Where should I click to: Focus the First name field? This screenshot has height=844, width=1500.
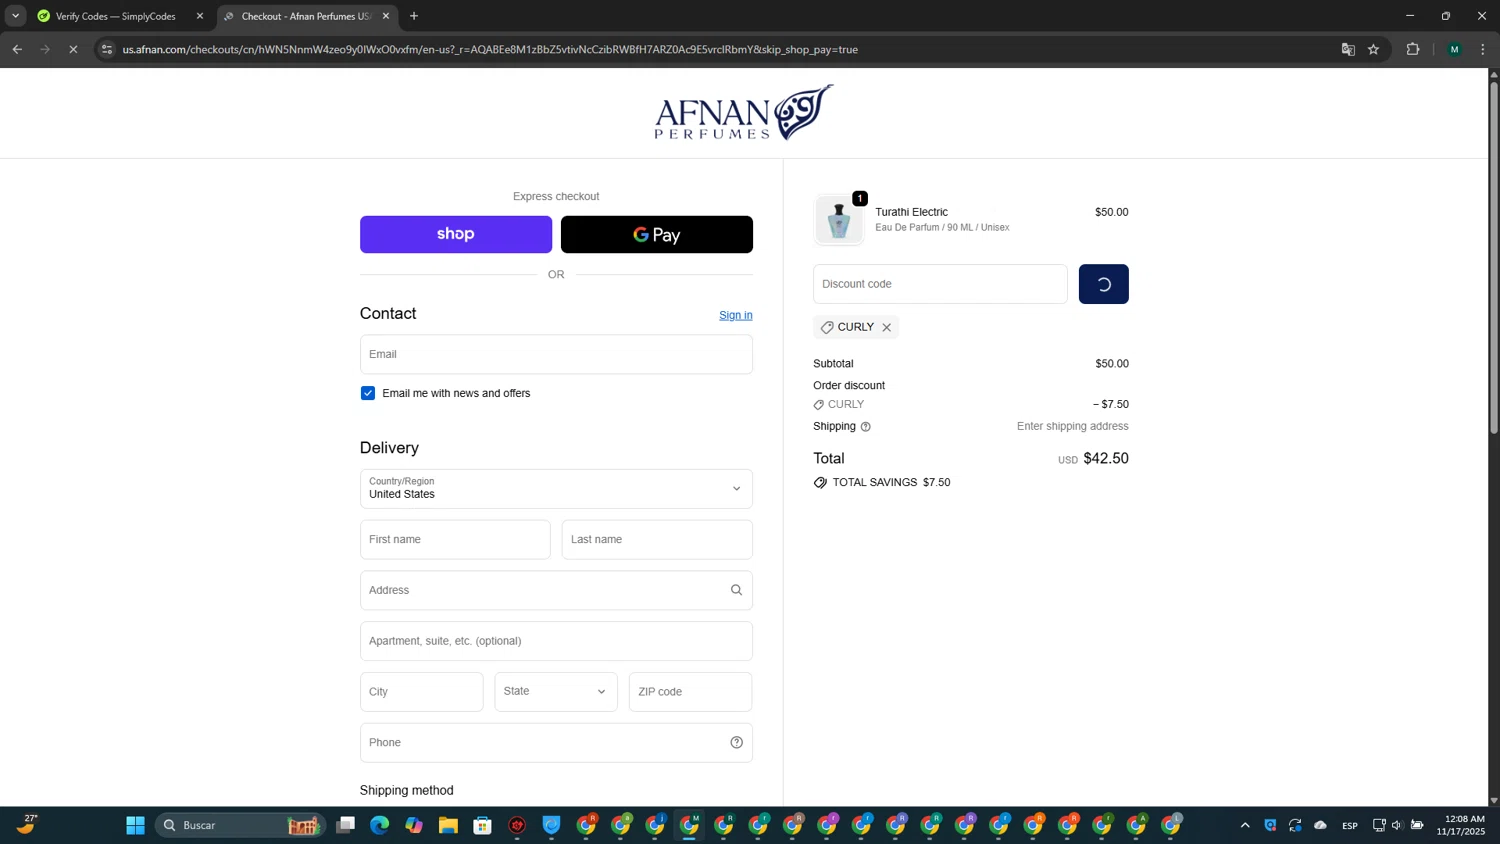(455, 539)
